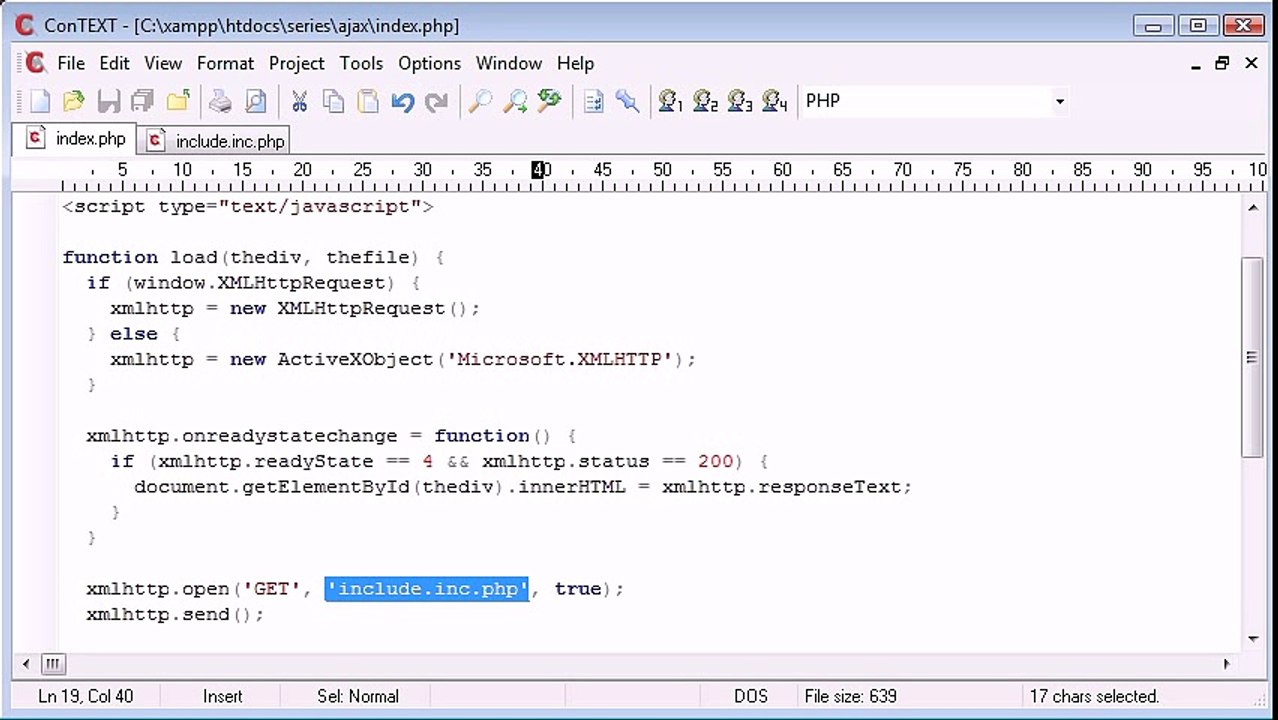Viewport: 1278px width, 720px height.
Task: Click the 'xmlhttp.send();' code line
Action: [175, 614]
